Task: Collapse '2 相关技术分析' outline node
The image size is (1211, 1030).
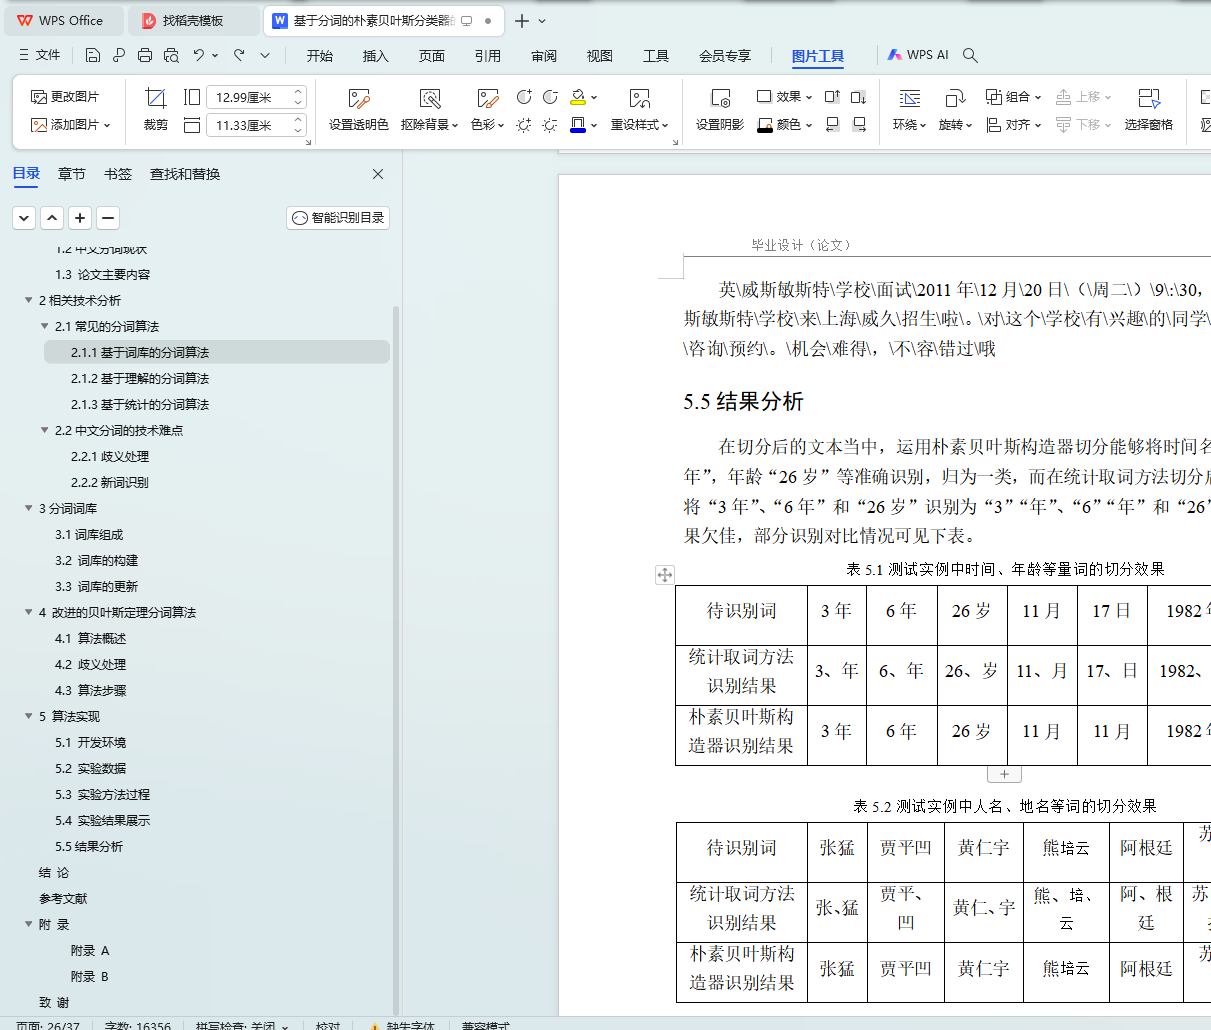Action: pos(28,300)
